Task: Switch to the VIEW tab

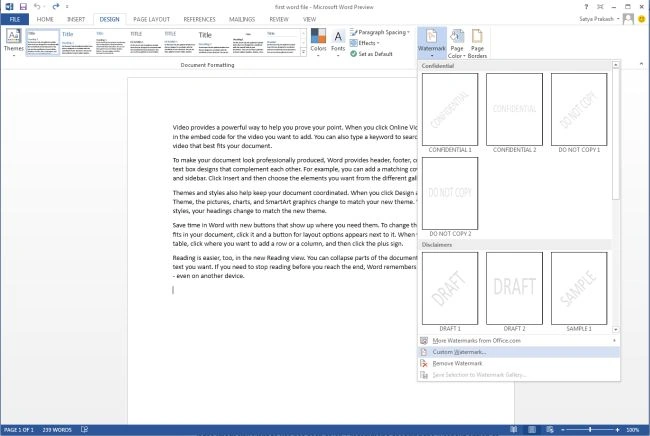Action: pos(309,19)
